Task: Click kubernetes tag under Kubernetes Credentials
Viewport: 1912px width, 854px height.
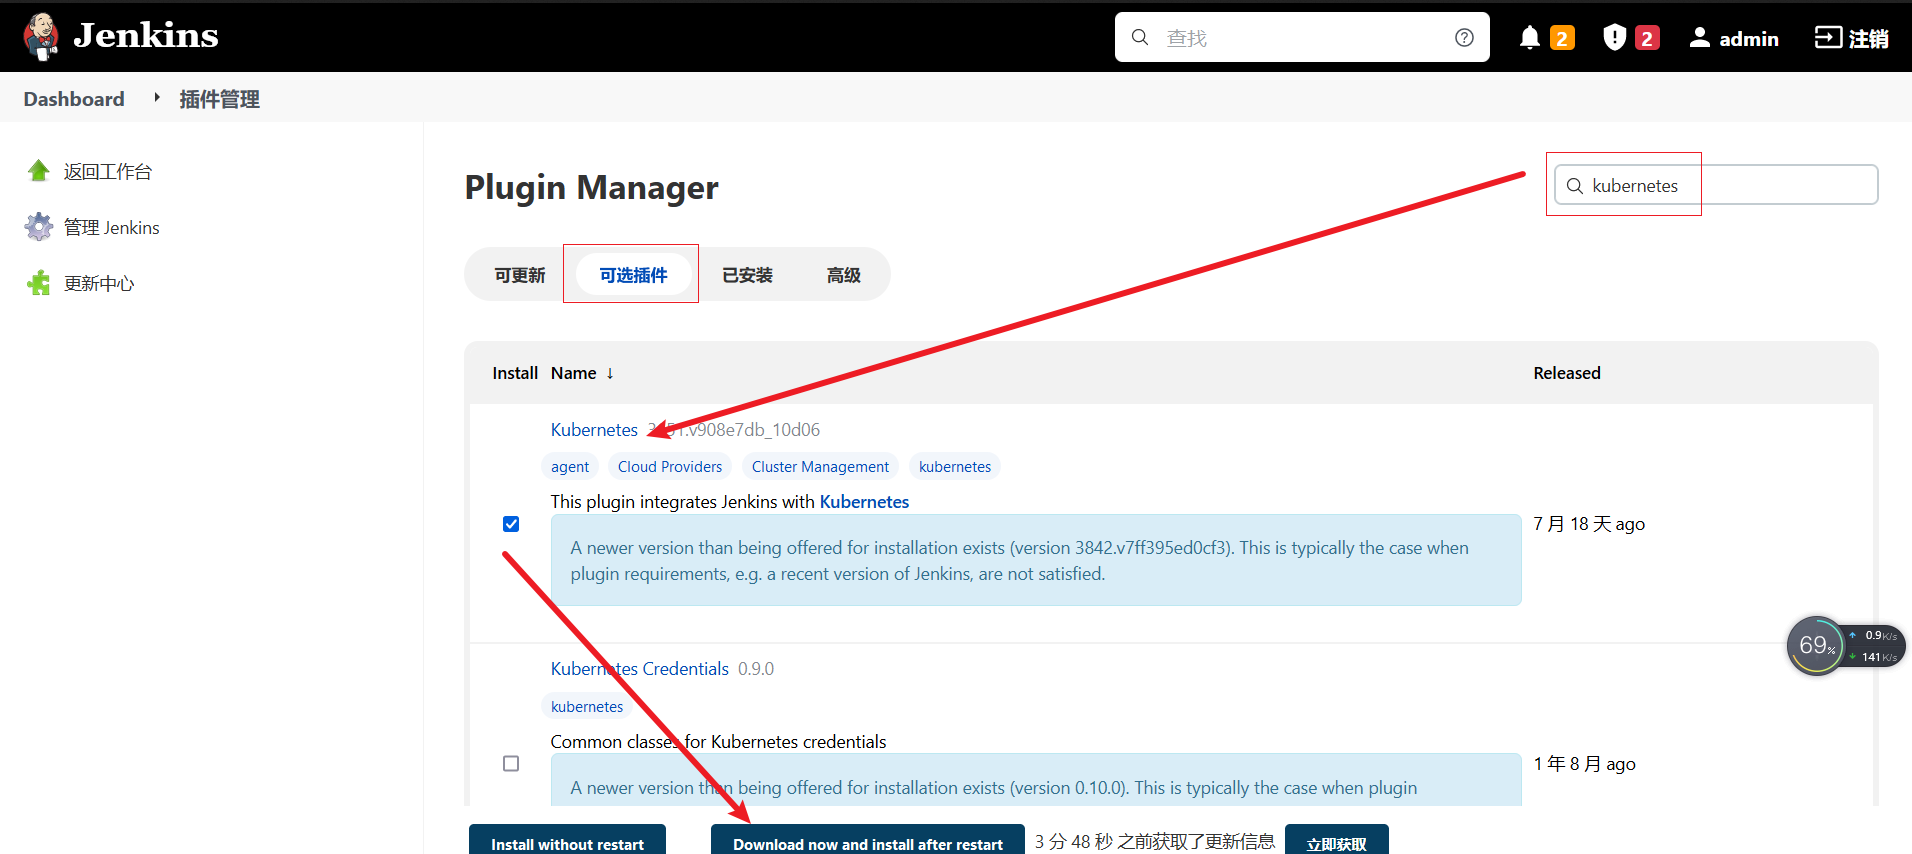Action: [587, 707]
